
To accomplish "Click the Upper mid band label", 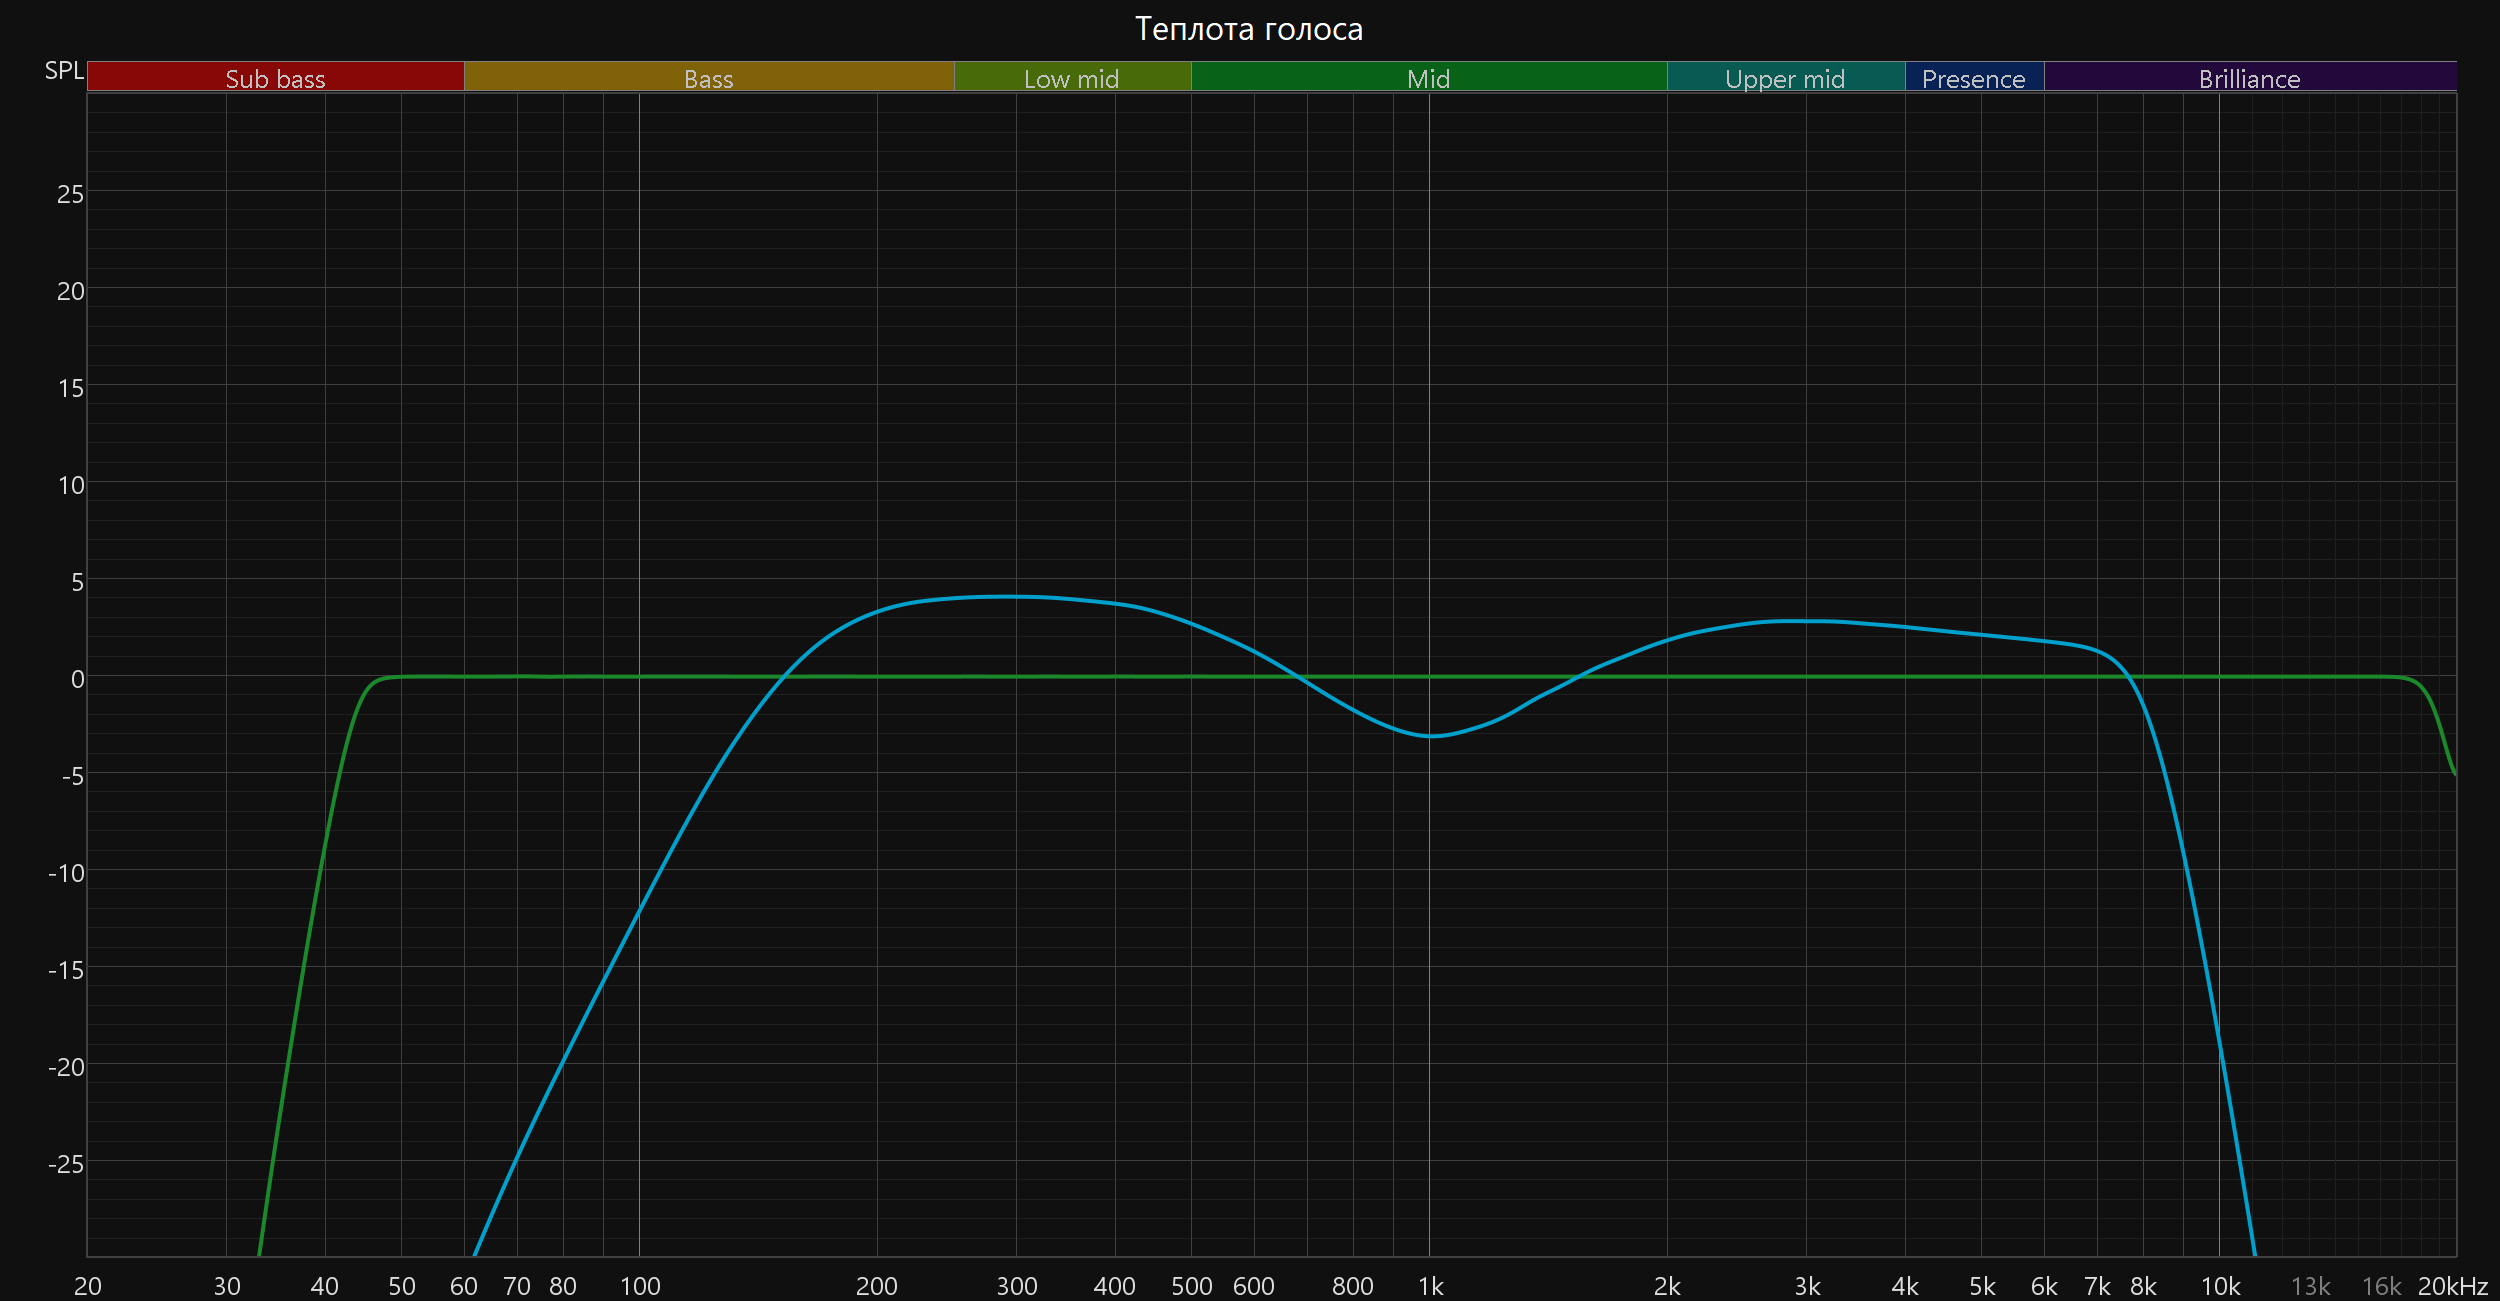I will coord(1785,78).
